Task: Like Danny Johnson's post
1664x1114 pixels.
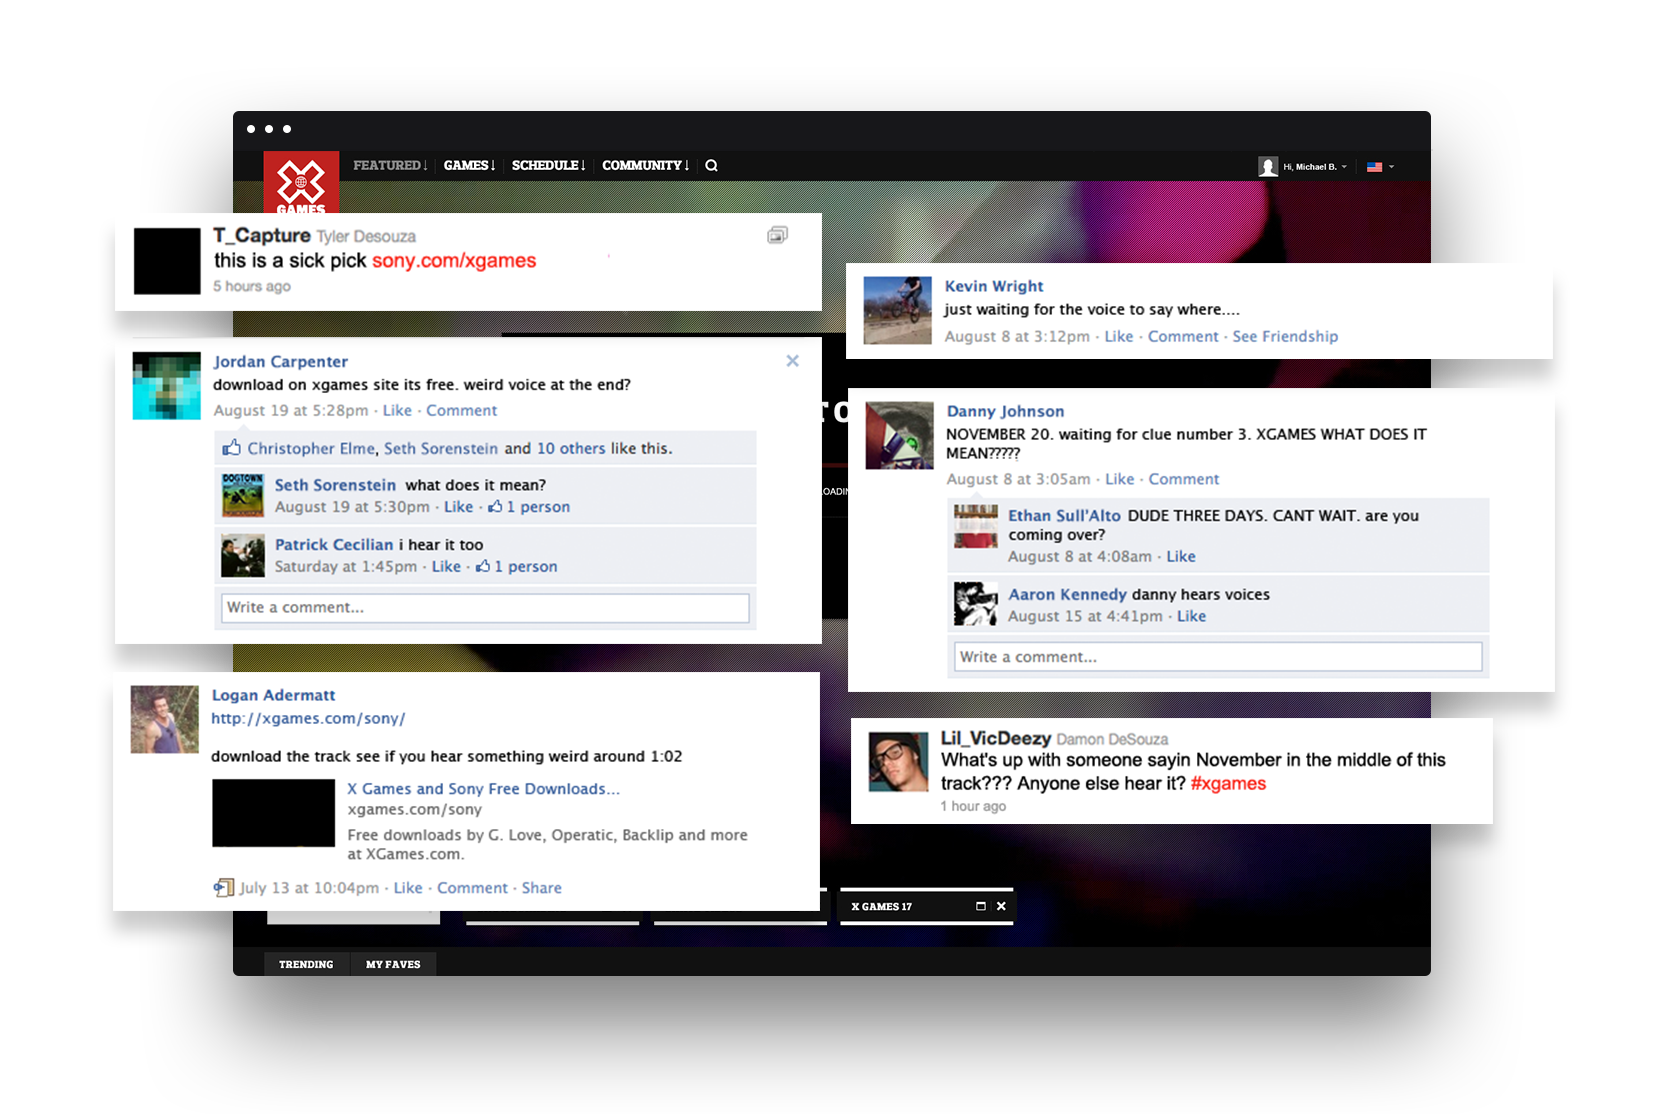Action: 1120,479
